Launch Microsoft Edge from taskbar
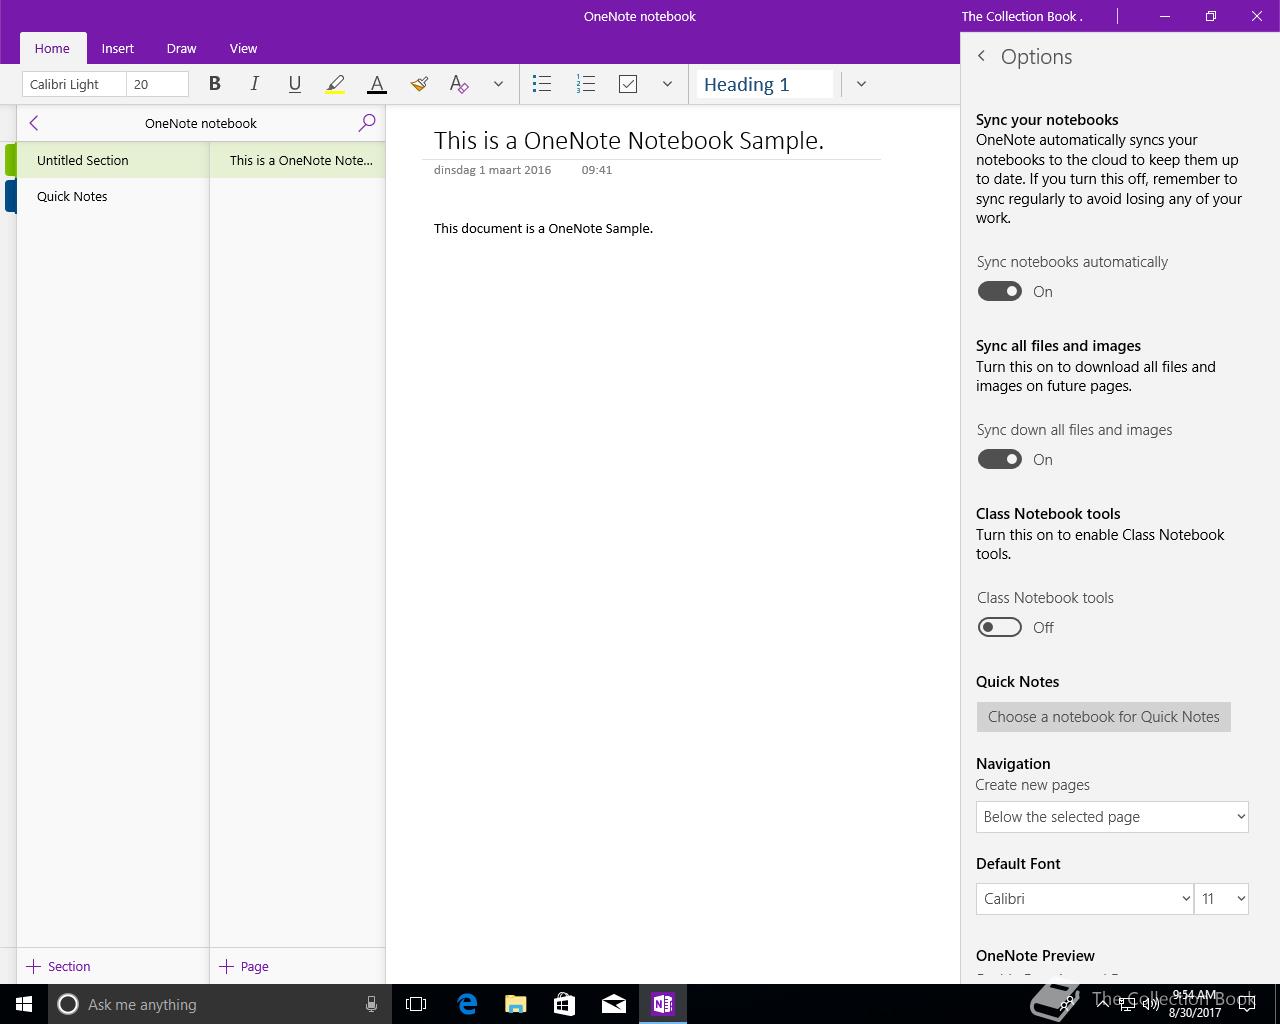Image resolution: width=1280 pixels, height=1024 pixels. (467, 1004)
